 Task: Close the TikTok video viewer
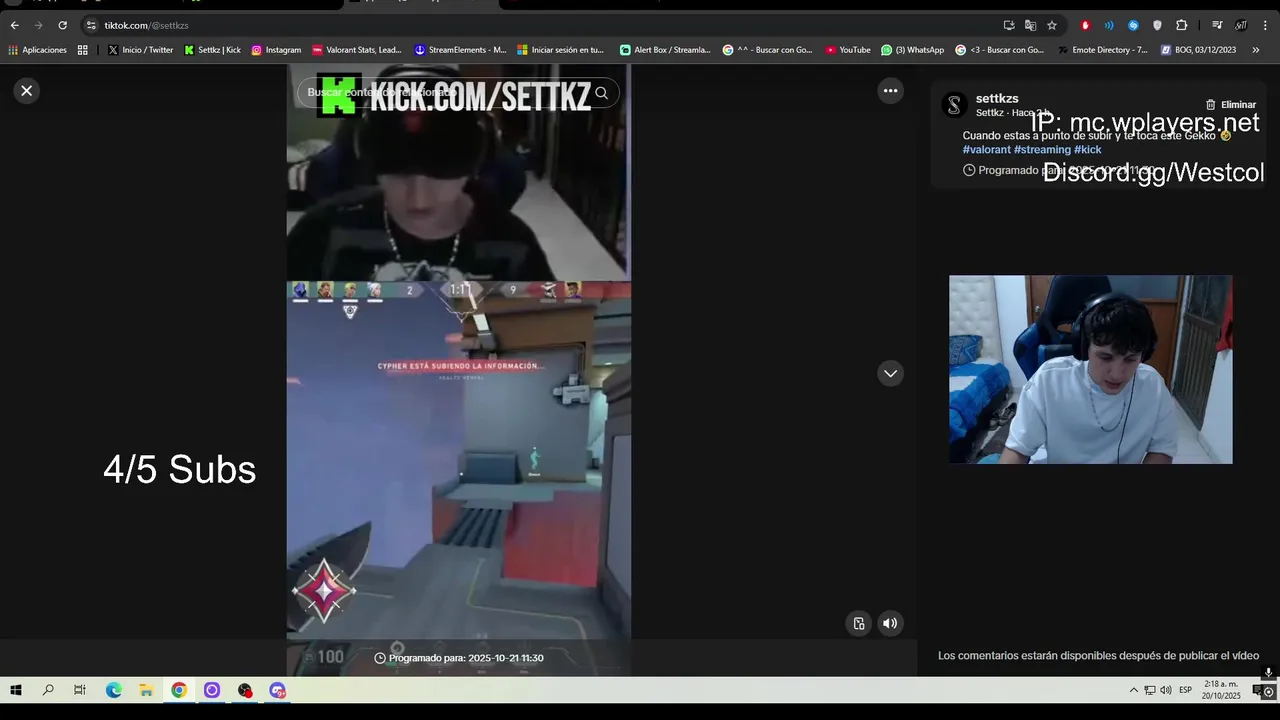27,91
